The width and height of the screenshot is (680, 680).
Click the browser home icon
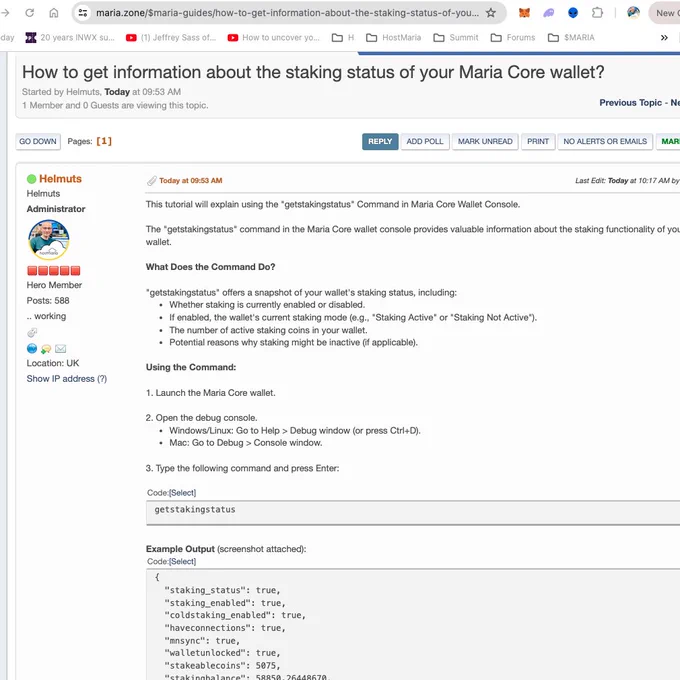pos(54,13)
